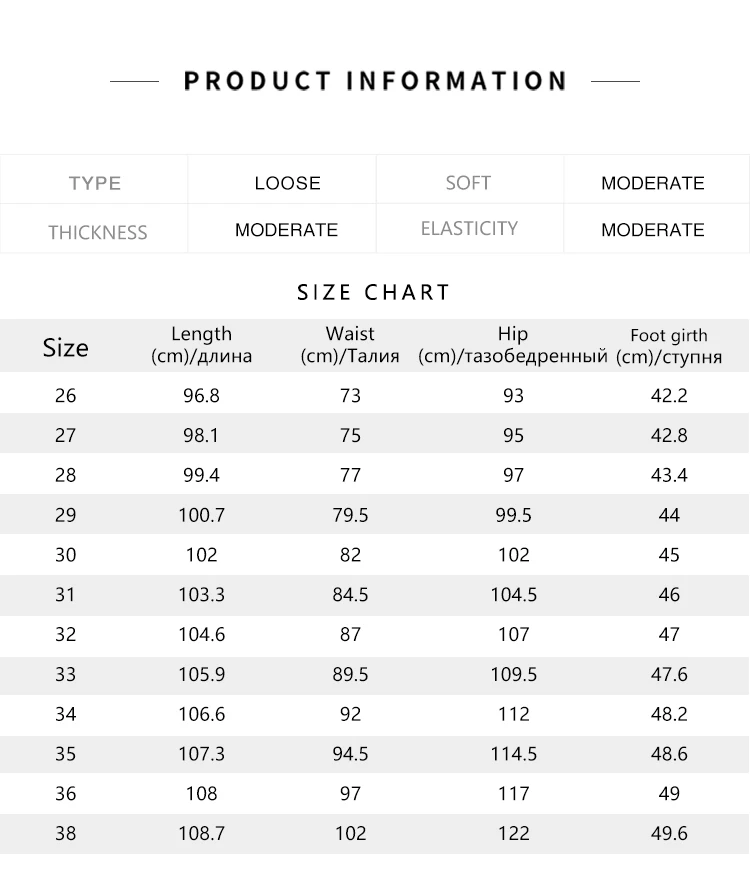
Task: Click the PRODUCT INFORMATION heading
Action: [375, 81]
